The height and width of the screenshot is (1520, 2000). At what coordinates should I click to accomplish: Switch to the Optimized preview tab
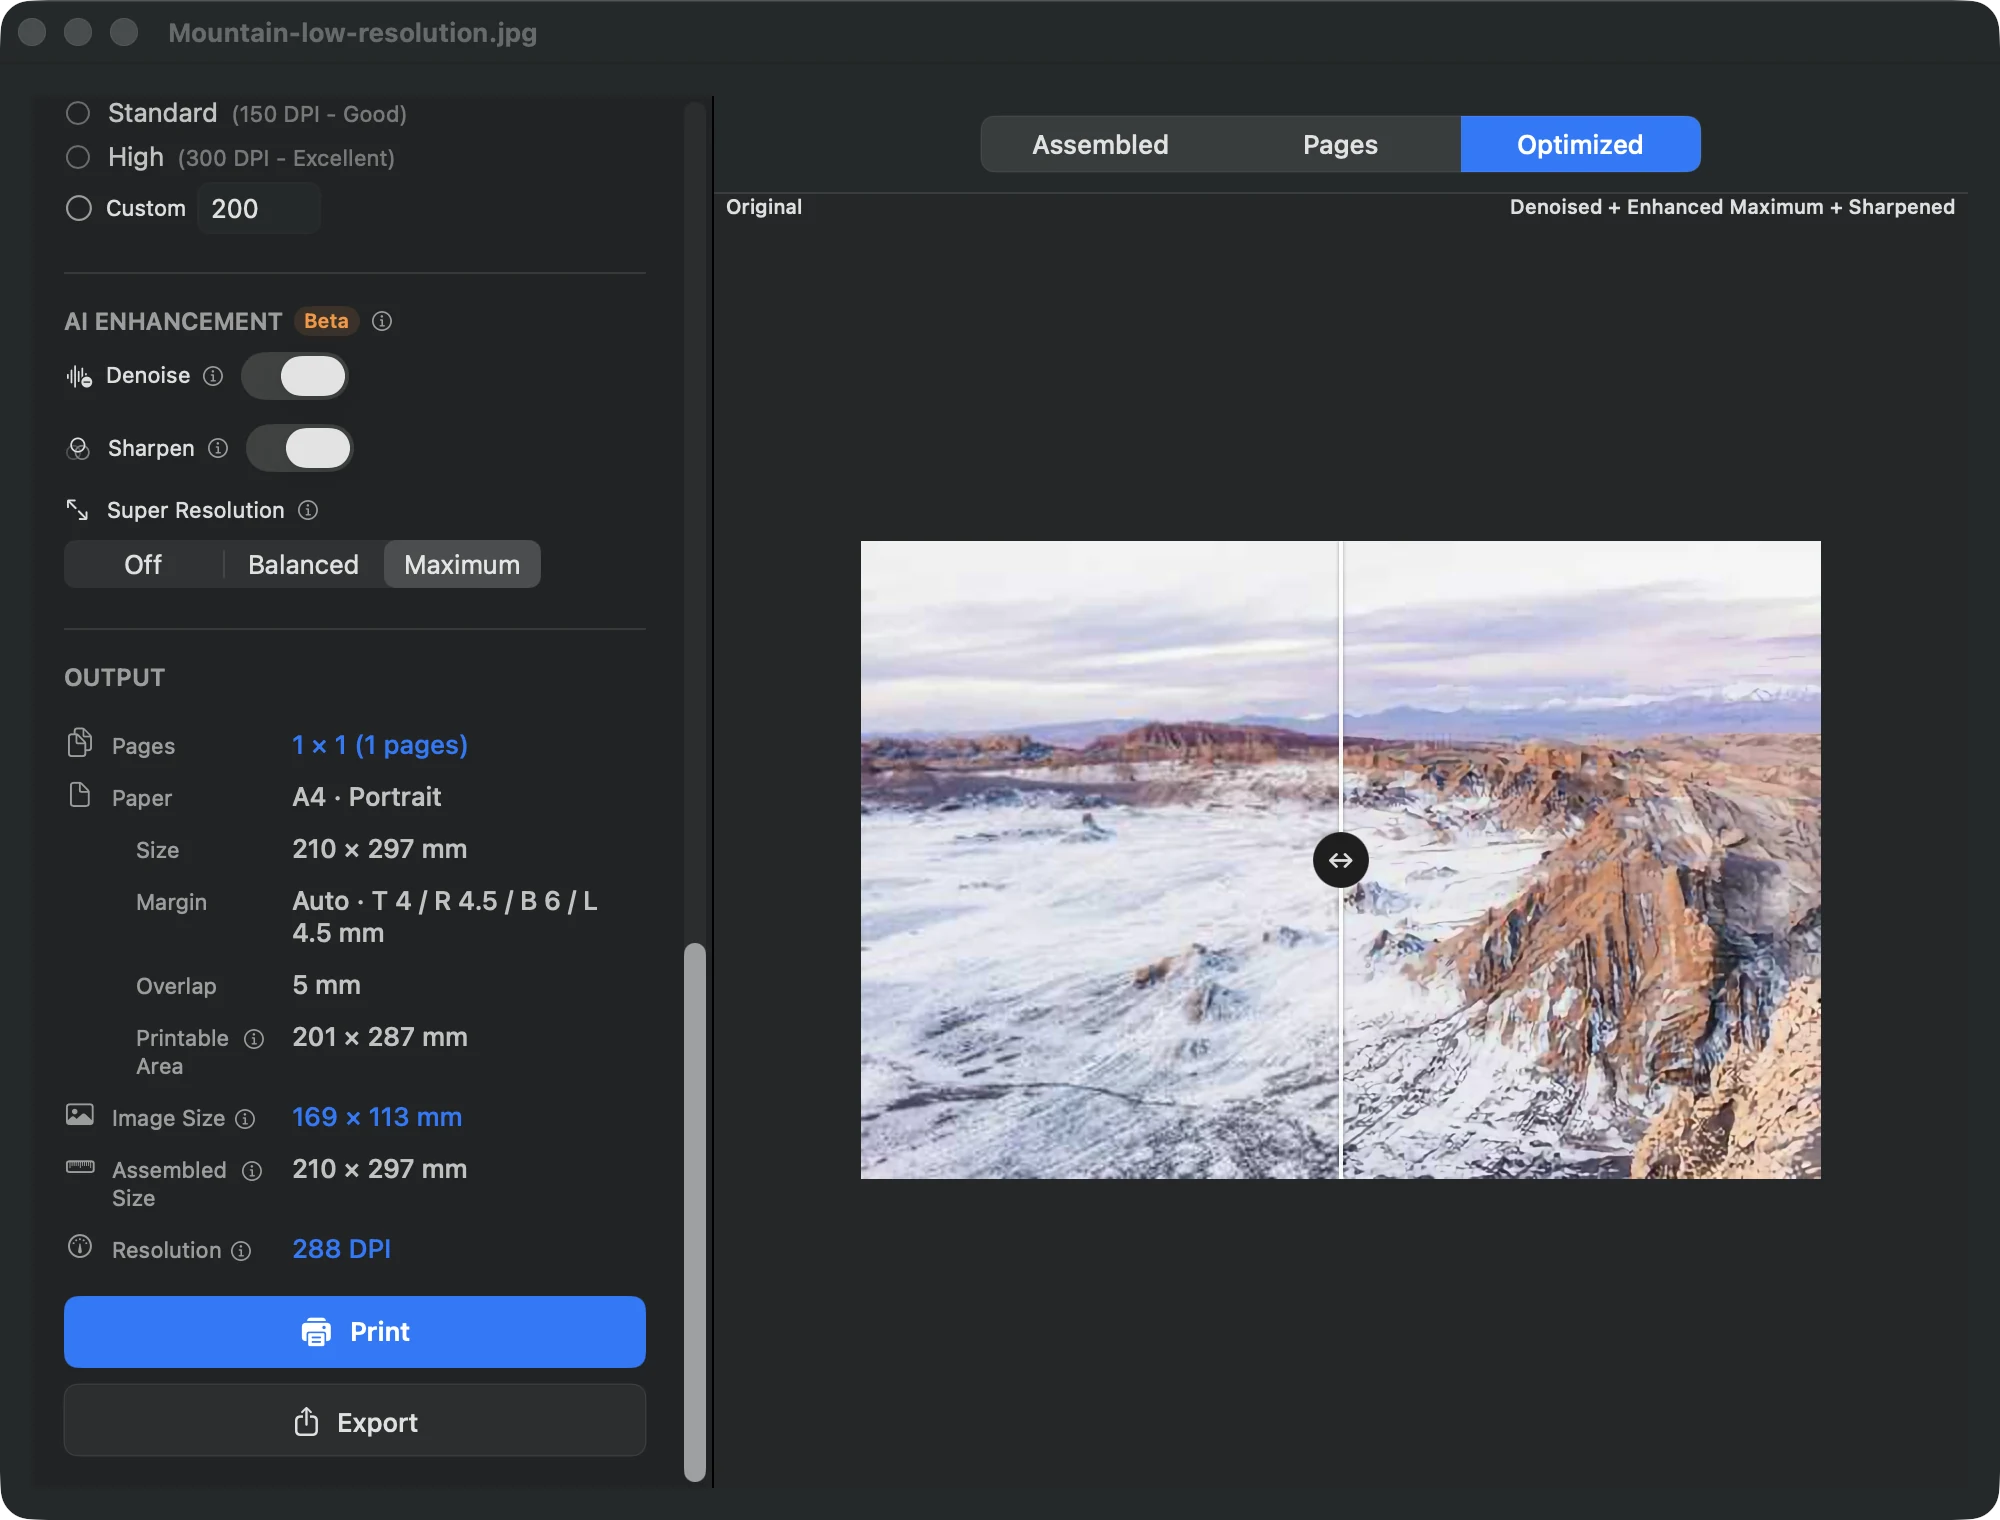click(x=1580, y=145)
